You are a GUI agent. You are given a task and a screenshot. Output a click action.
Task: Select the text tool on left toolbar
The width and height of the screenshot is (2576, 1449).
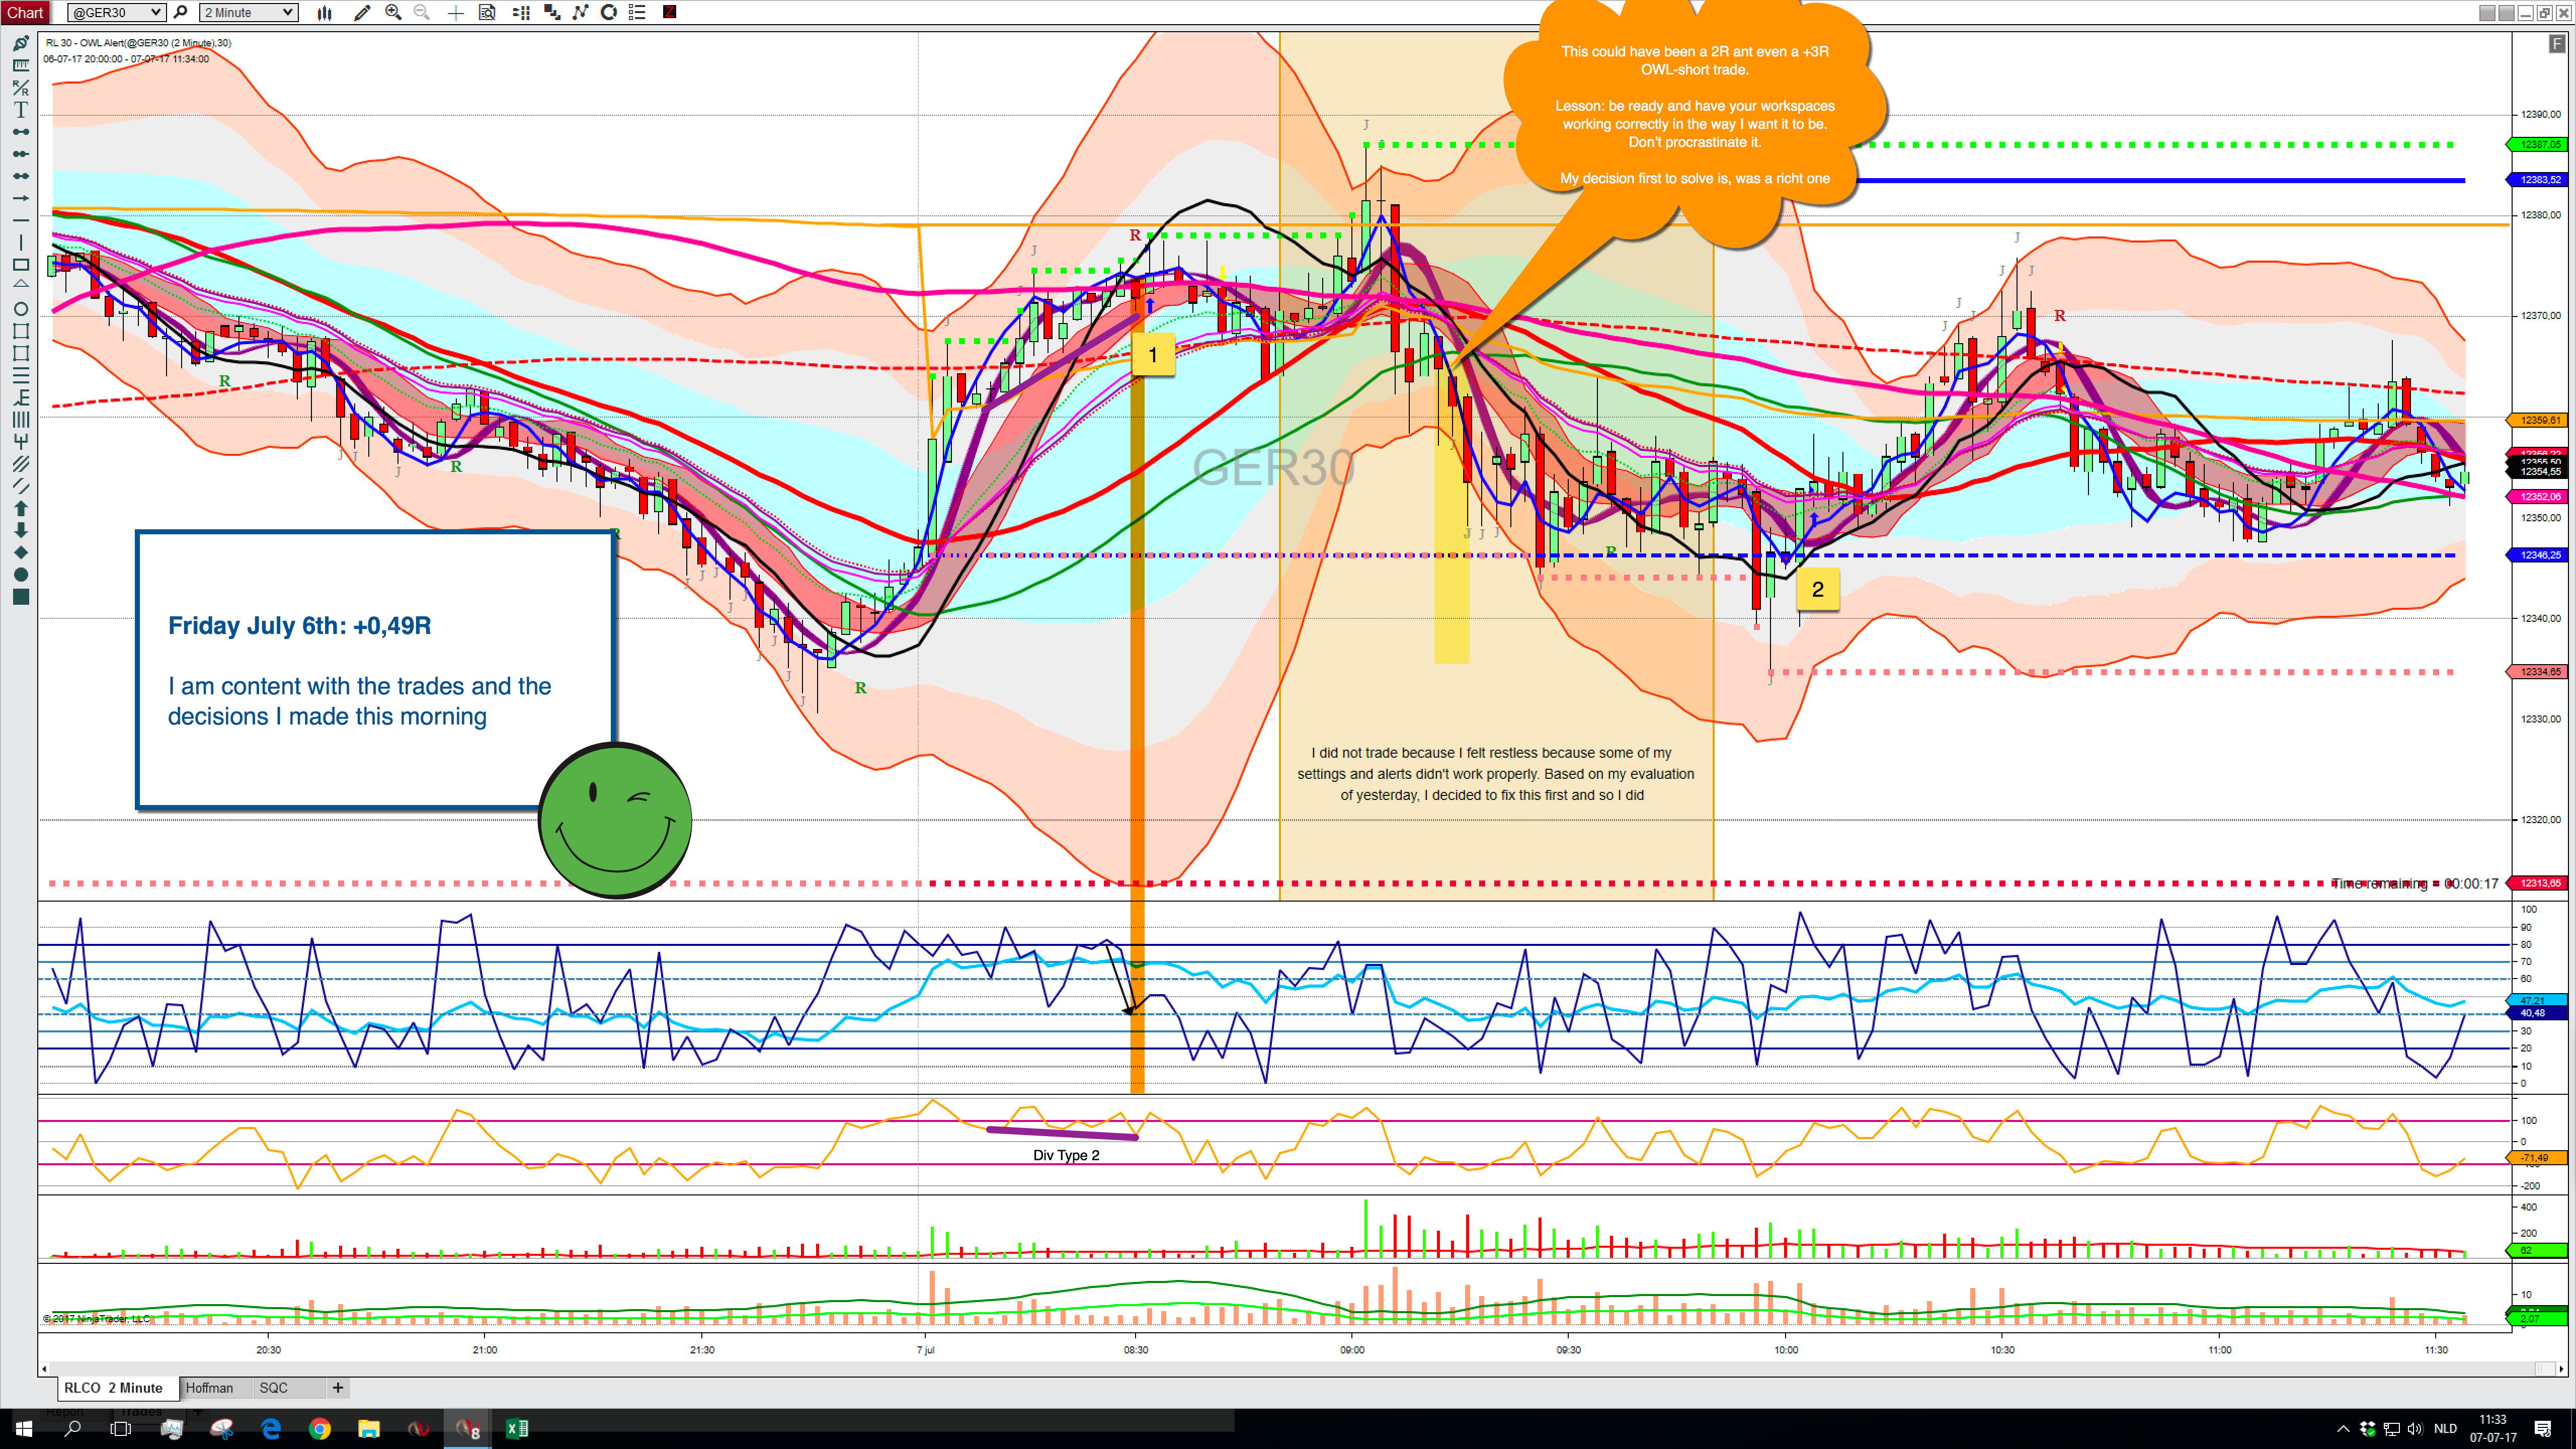[x=20, y=109]
